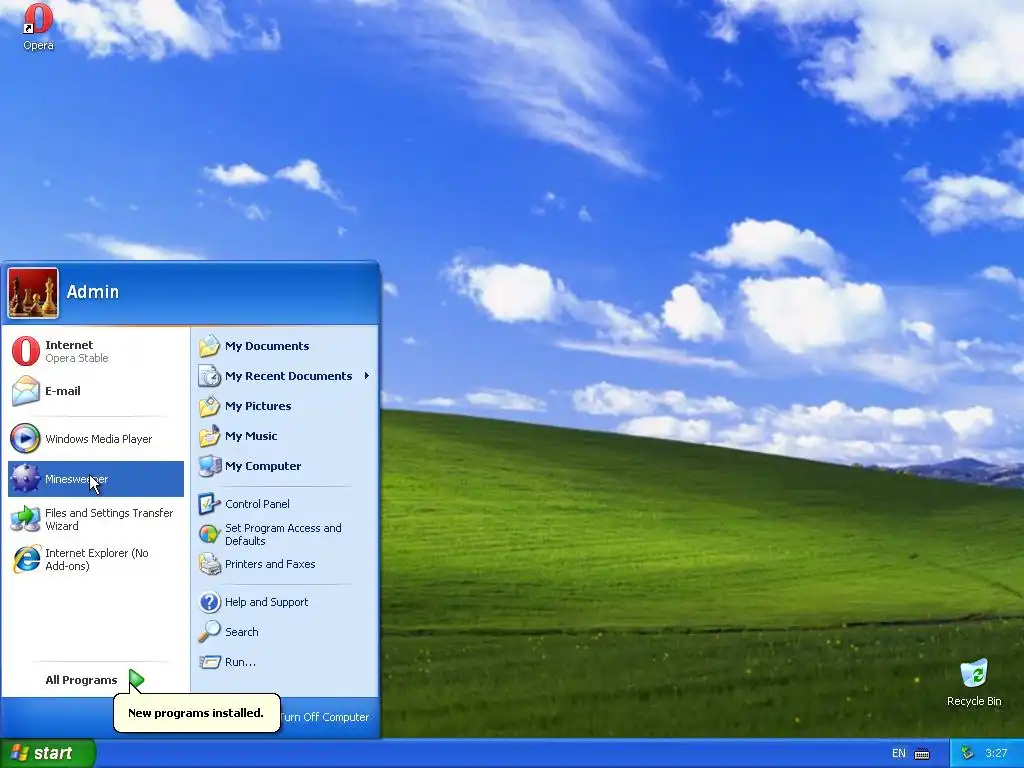Click the 3:27 taskbar clock
This screenshot has width=1024, height=768.
pyautogui.click(x=997, y=753)
